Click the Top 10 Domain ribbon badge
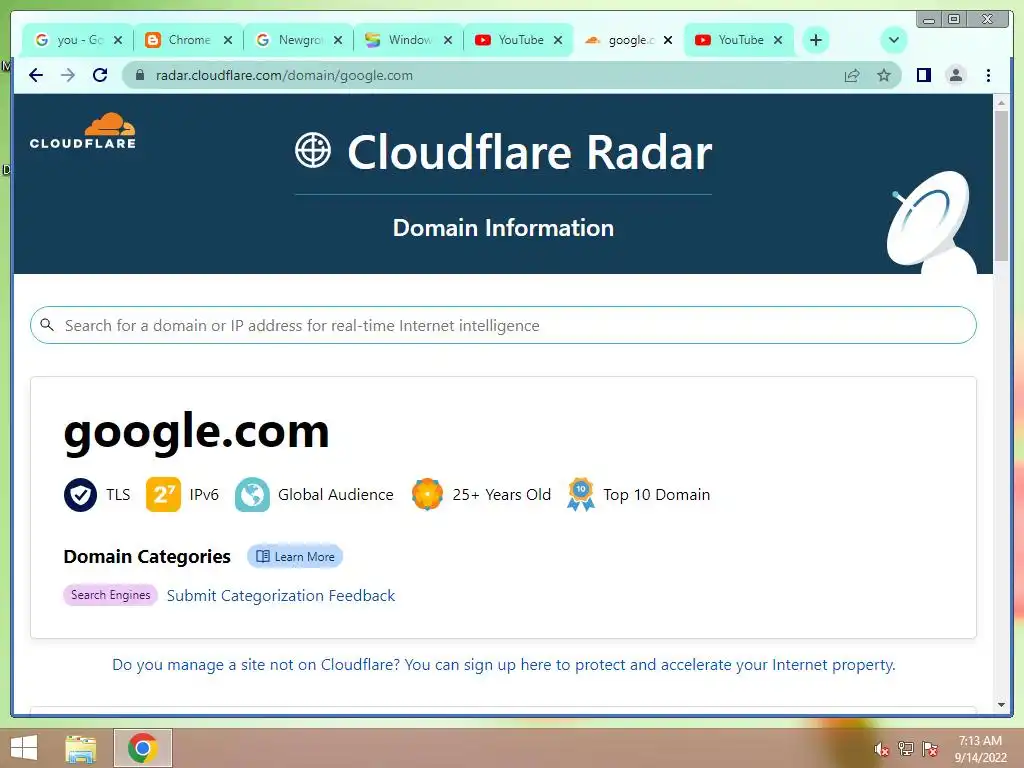Screen dimensions: 1024x768 581,494
